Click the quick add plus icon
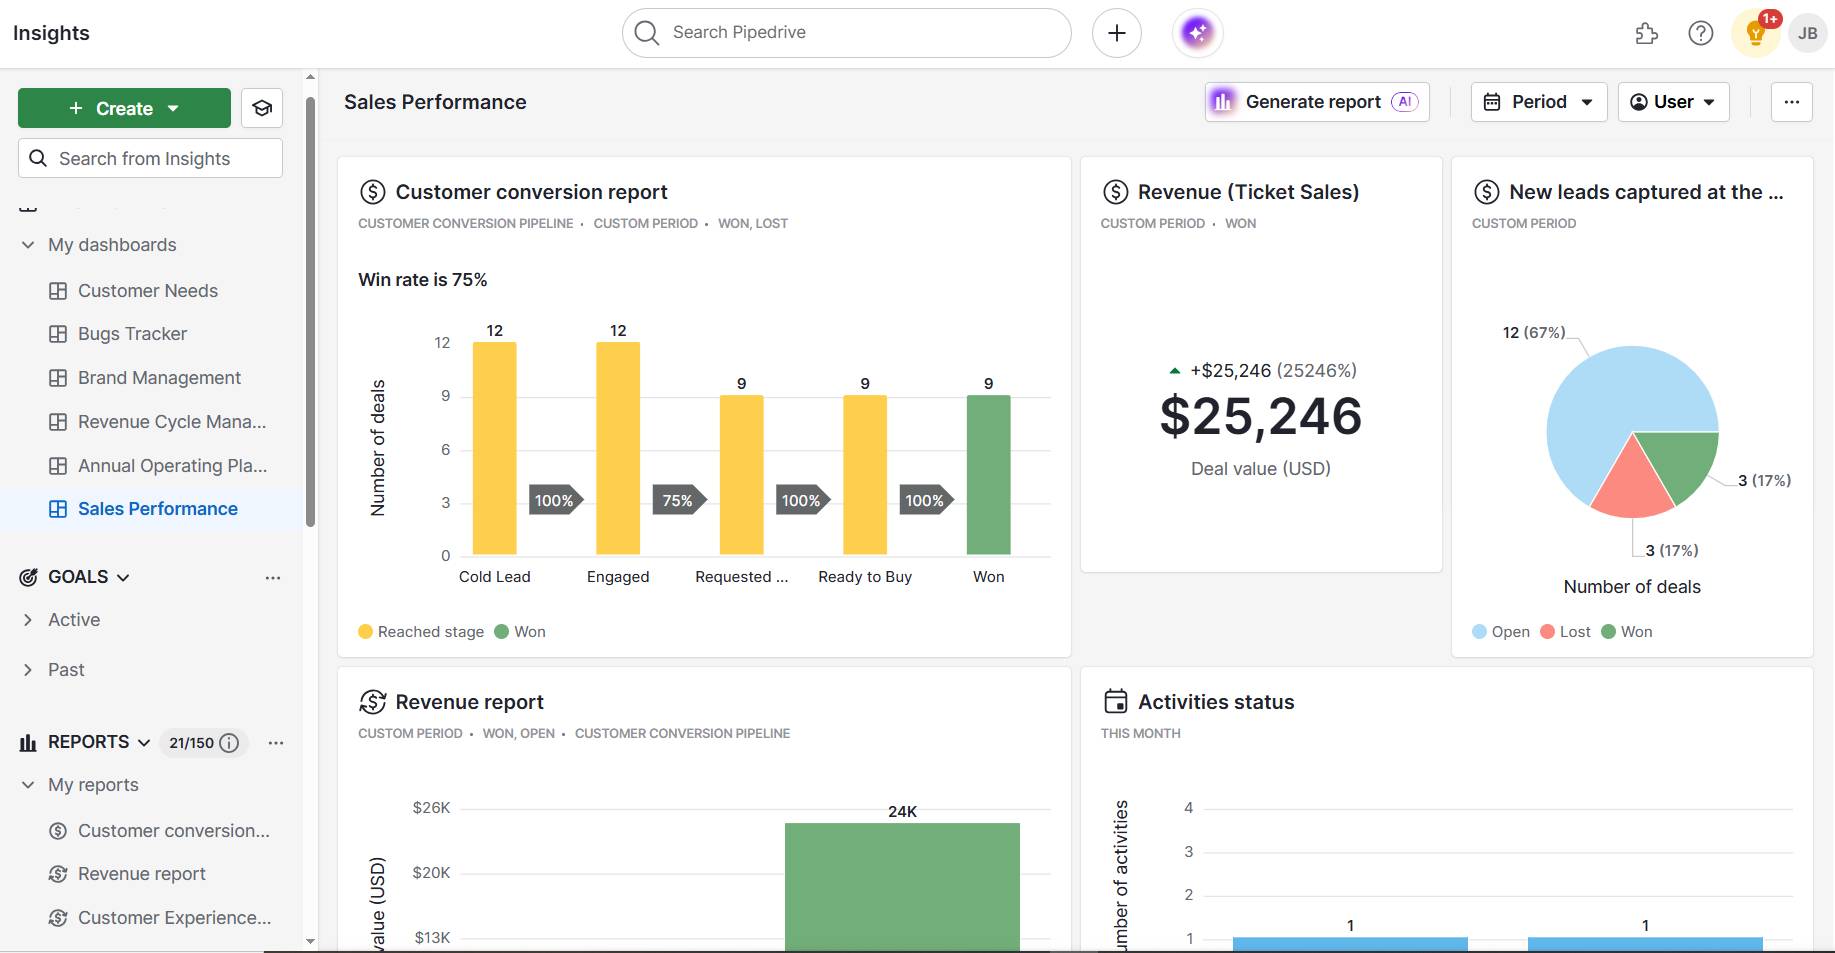This screenshot has width=1835, height=953. 1116,32
